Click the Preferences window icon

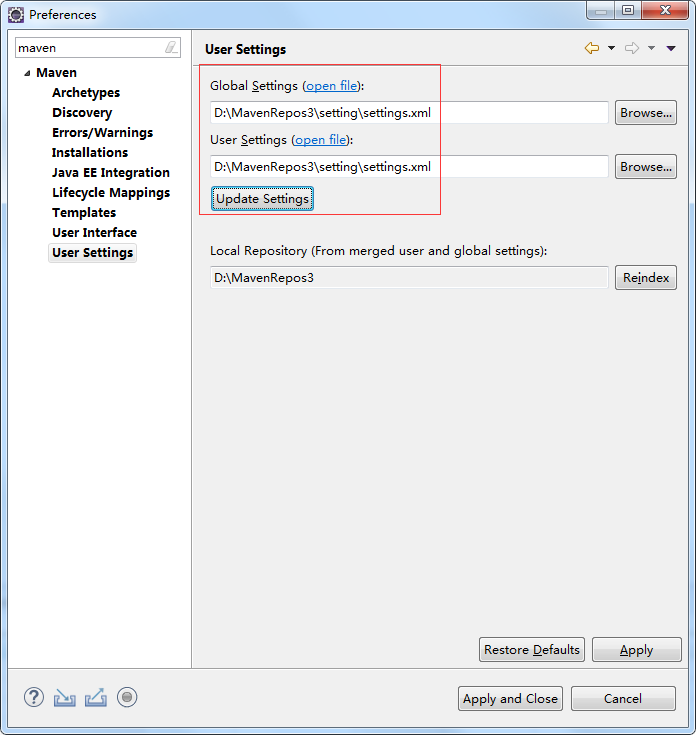pyautogui.click(x=16, y=15)
